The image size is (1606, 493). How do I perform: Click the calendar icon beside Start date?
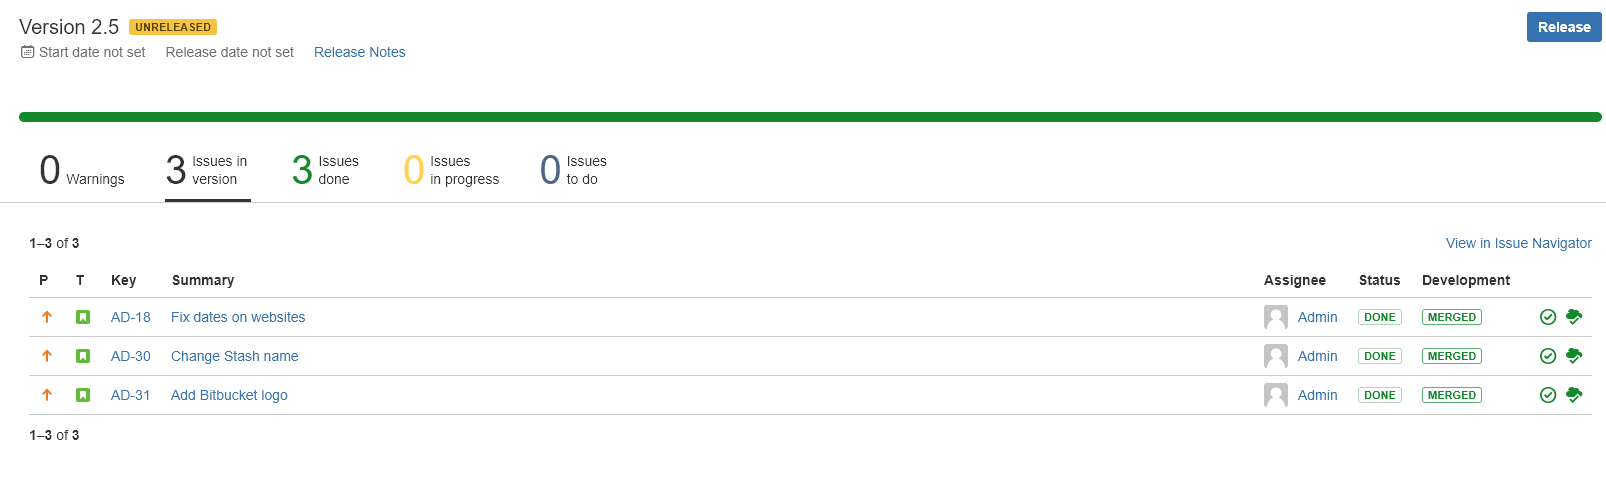[28, 52]
